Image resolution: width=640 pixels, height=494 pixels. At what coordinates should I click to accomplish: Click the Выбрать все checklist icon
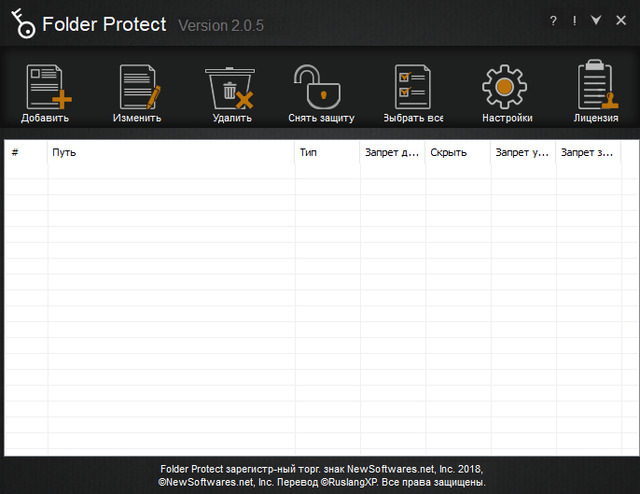point(412,88)
